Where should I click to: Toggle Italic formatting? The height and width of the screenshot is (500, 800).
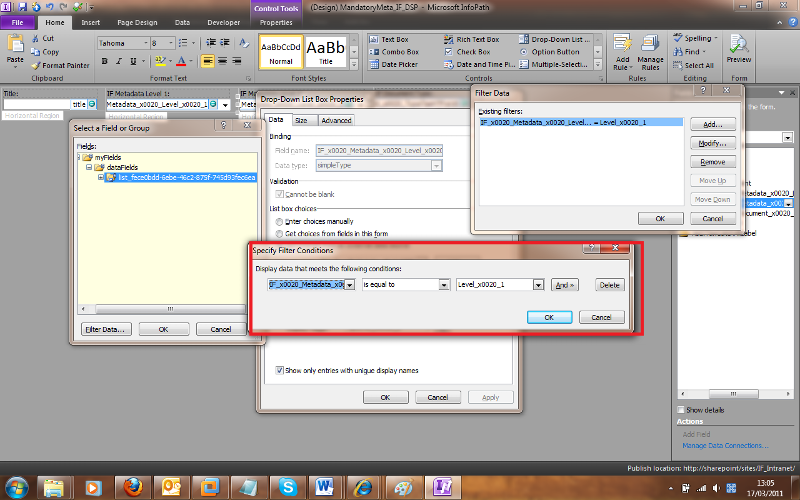coord(119,61)
